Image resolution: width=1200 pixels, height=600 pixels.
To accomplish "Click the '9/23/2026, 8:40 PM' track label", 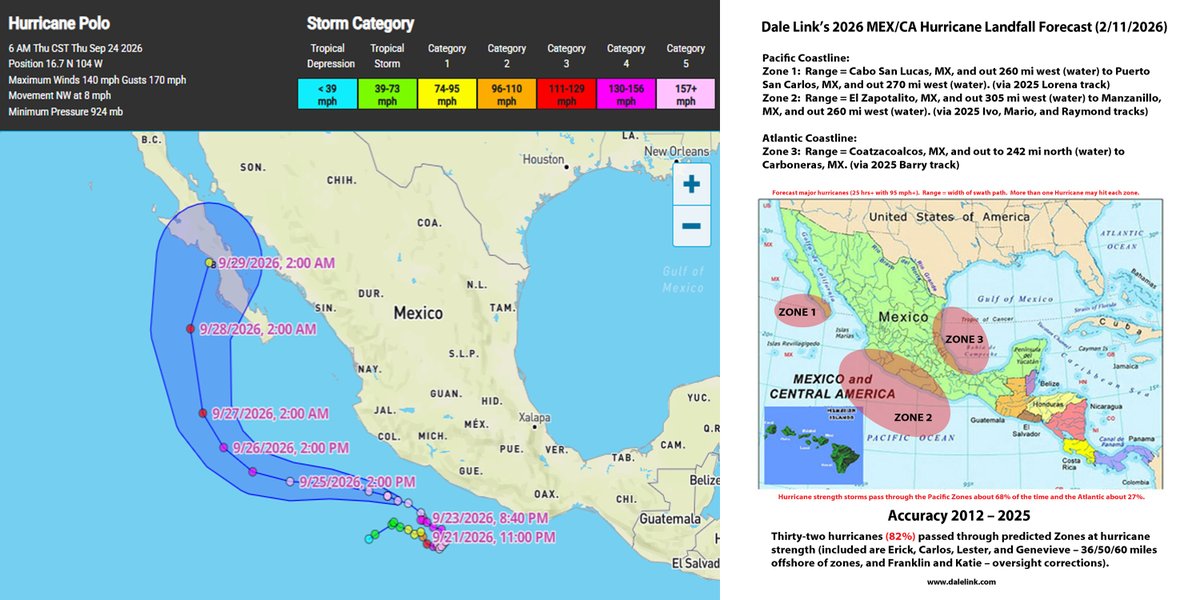I will pos(491,518).
